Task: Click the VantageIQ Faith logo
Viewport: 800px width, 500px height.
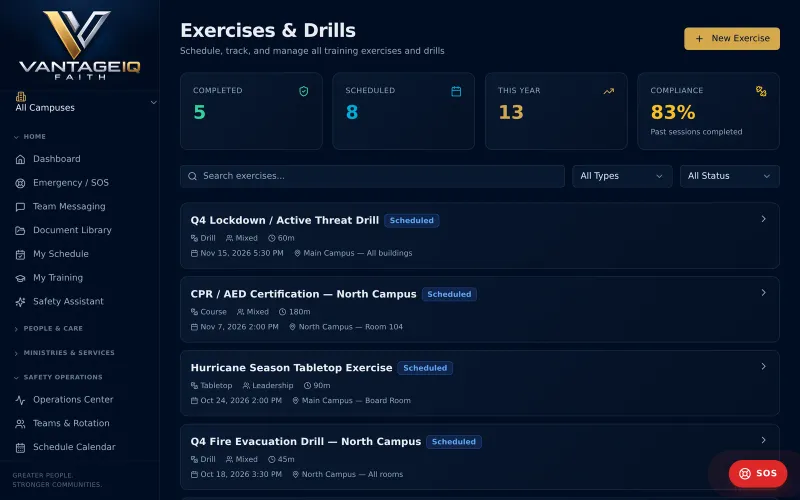Action: click(80, 45)
